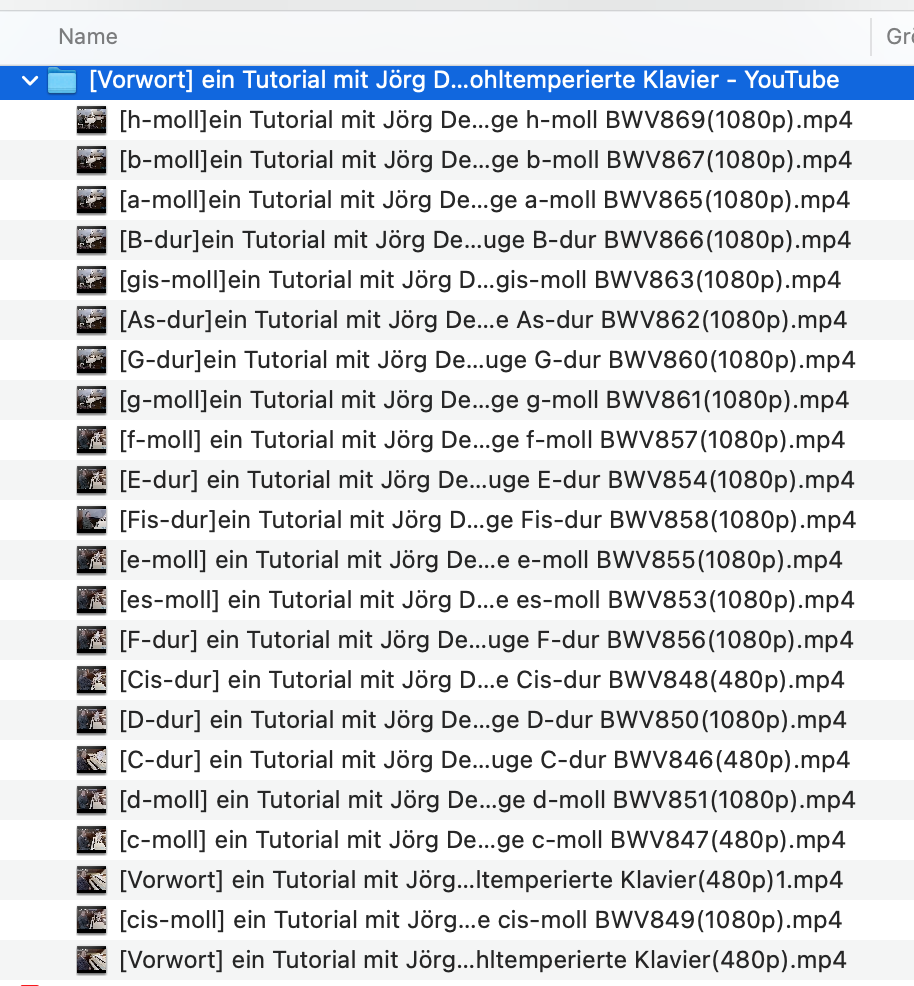914x986 pixels.
Task: Click the blue Vorwort folder icon
Action: pyautogui.click(x=62, y=80)
